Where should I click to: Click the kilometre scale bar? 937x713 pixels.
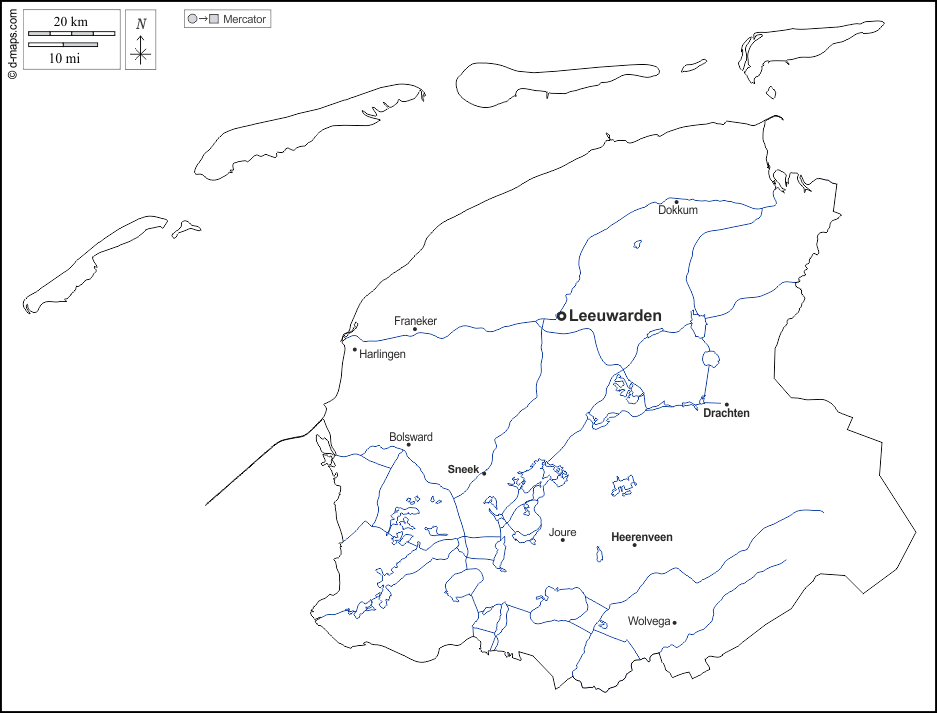click(72, 33)
